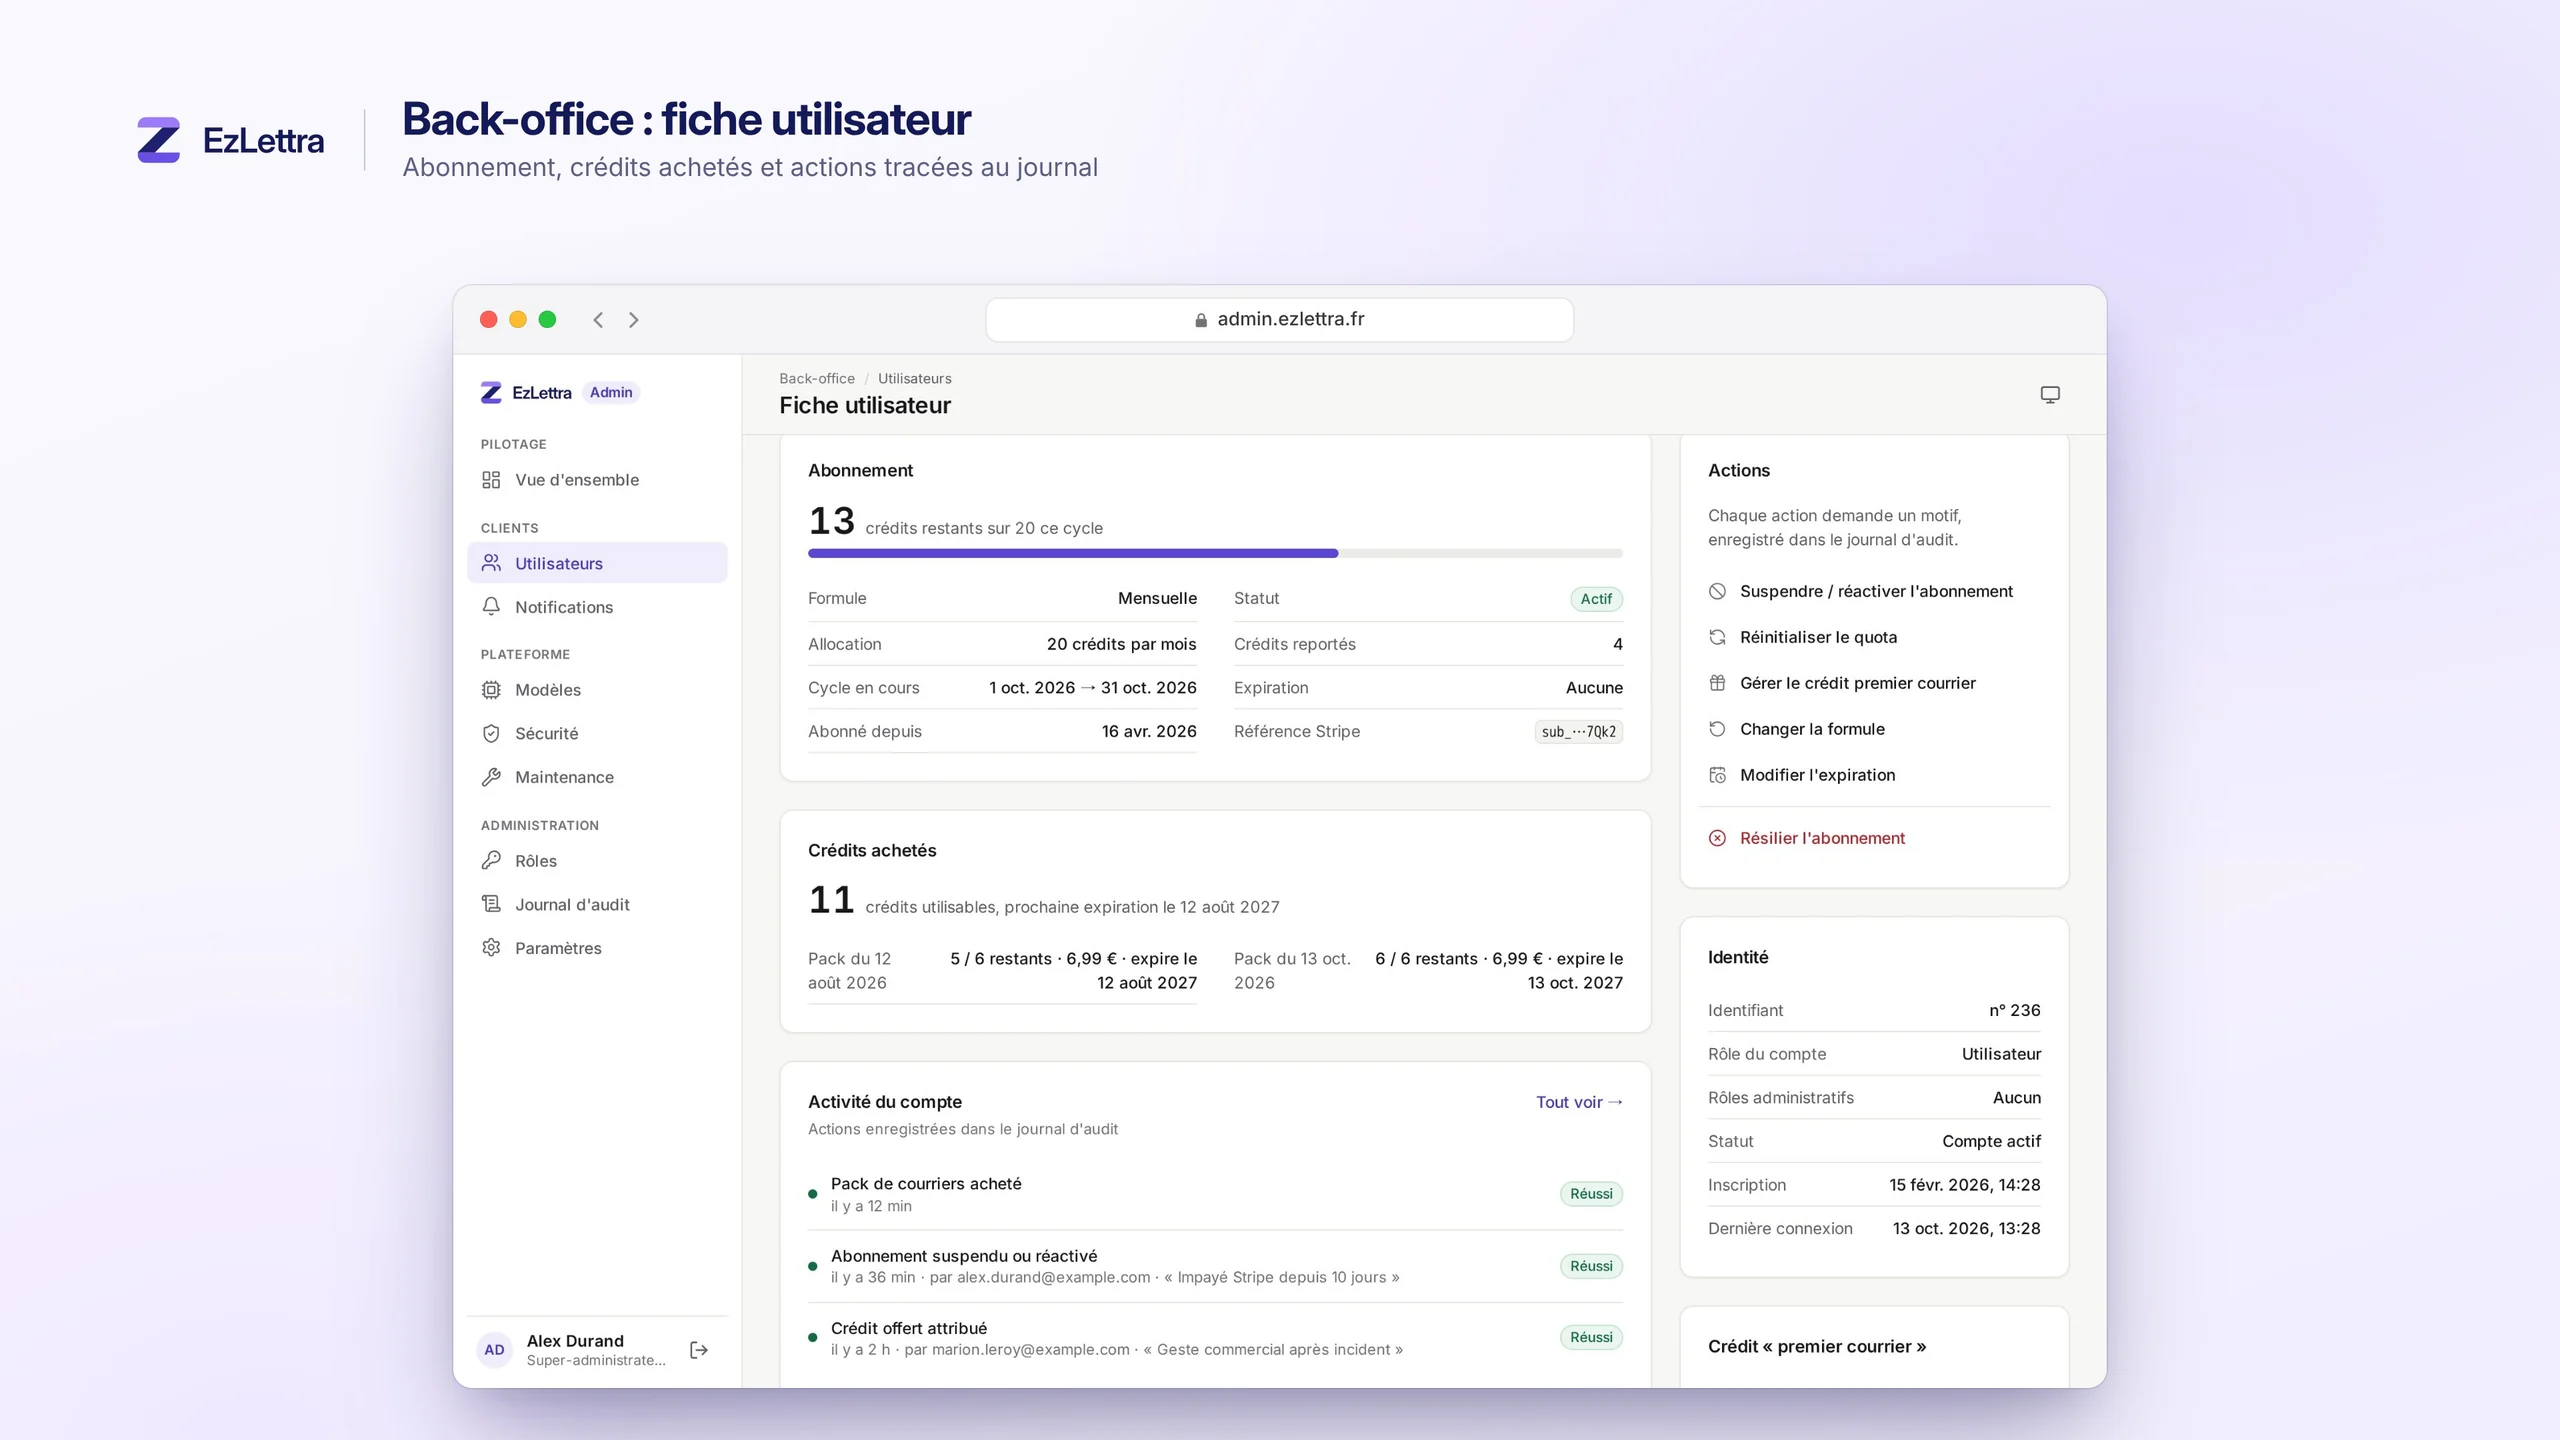Image resolution: width=2560 pixels, height=1440 pixels.
Task: Click Réussi badge for Crédit offert attribué
Action: (1591, 1338)
